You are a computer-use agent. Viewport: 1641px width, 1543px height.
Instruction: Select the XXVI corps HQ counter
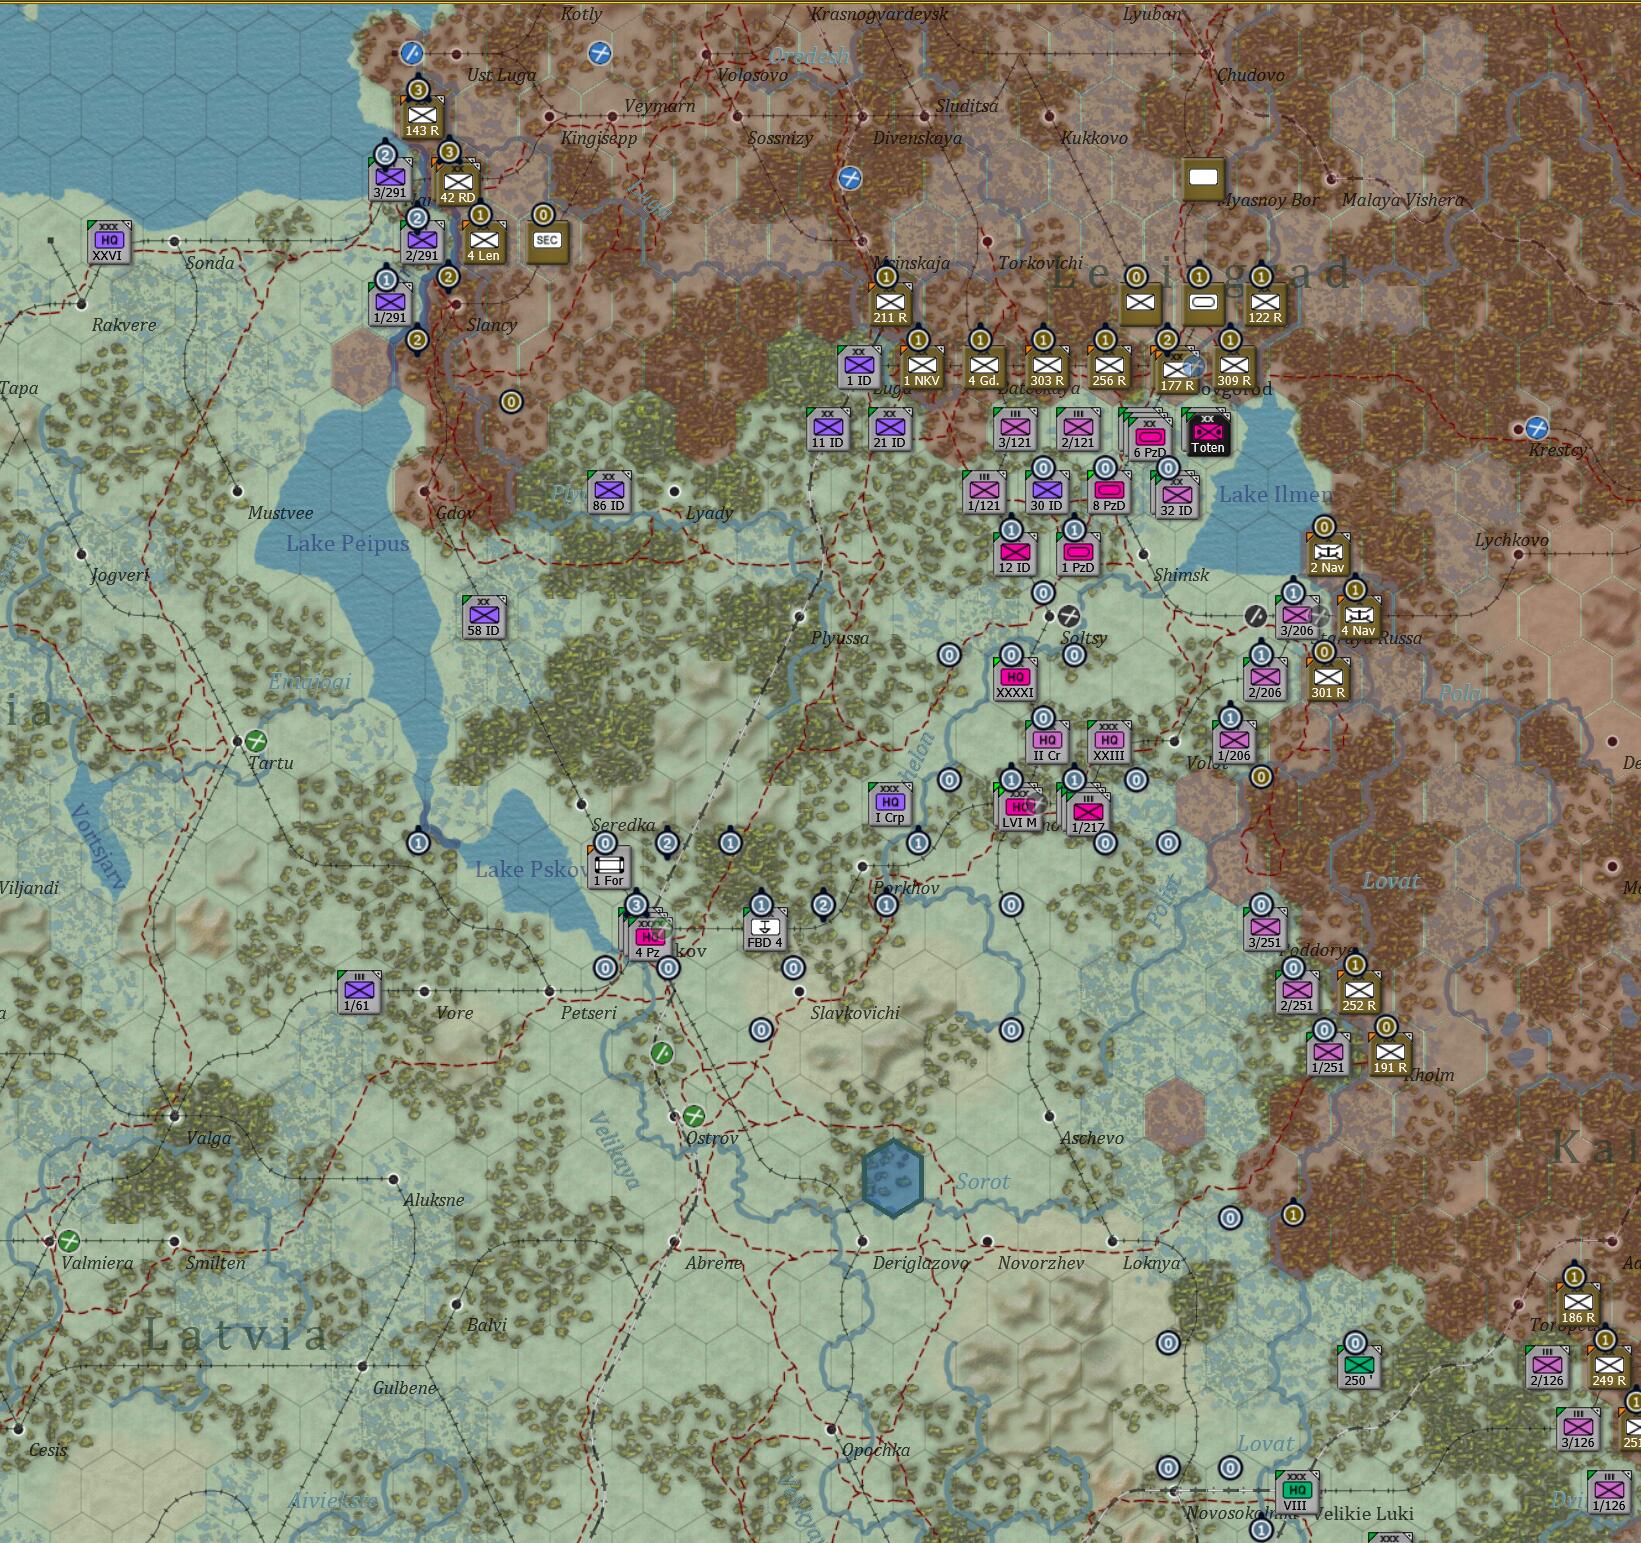pos(108,242)
